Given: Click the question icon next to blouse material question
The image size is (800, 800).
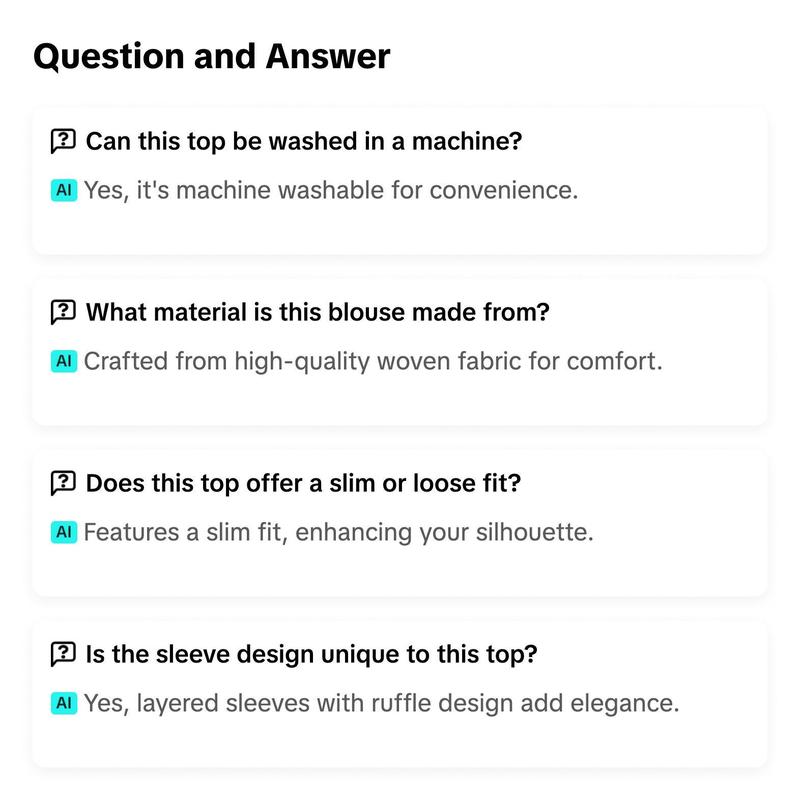Looking at the screenshot, I should [x=63, y=312].
